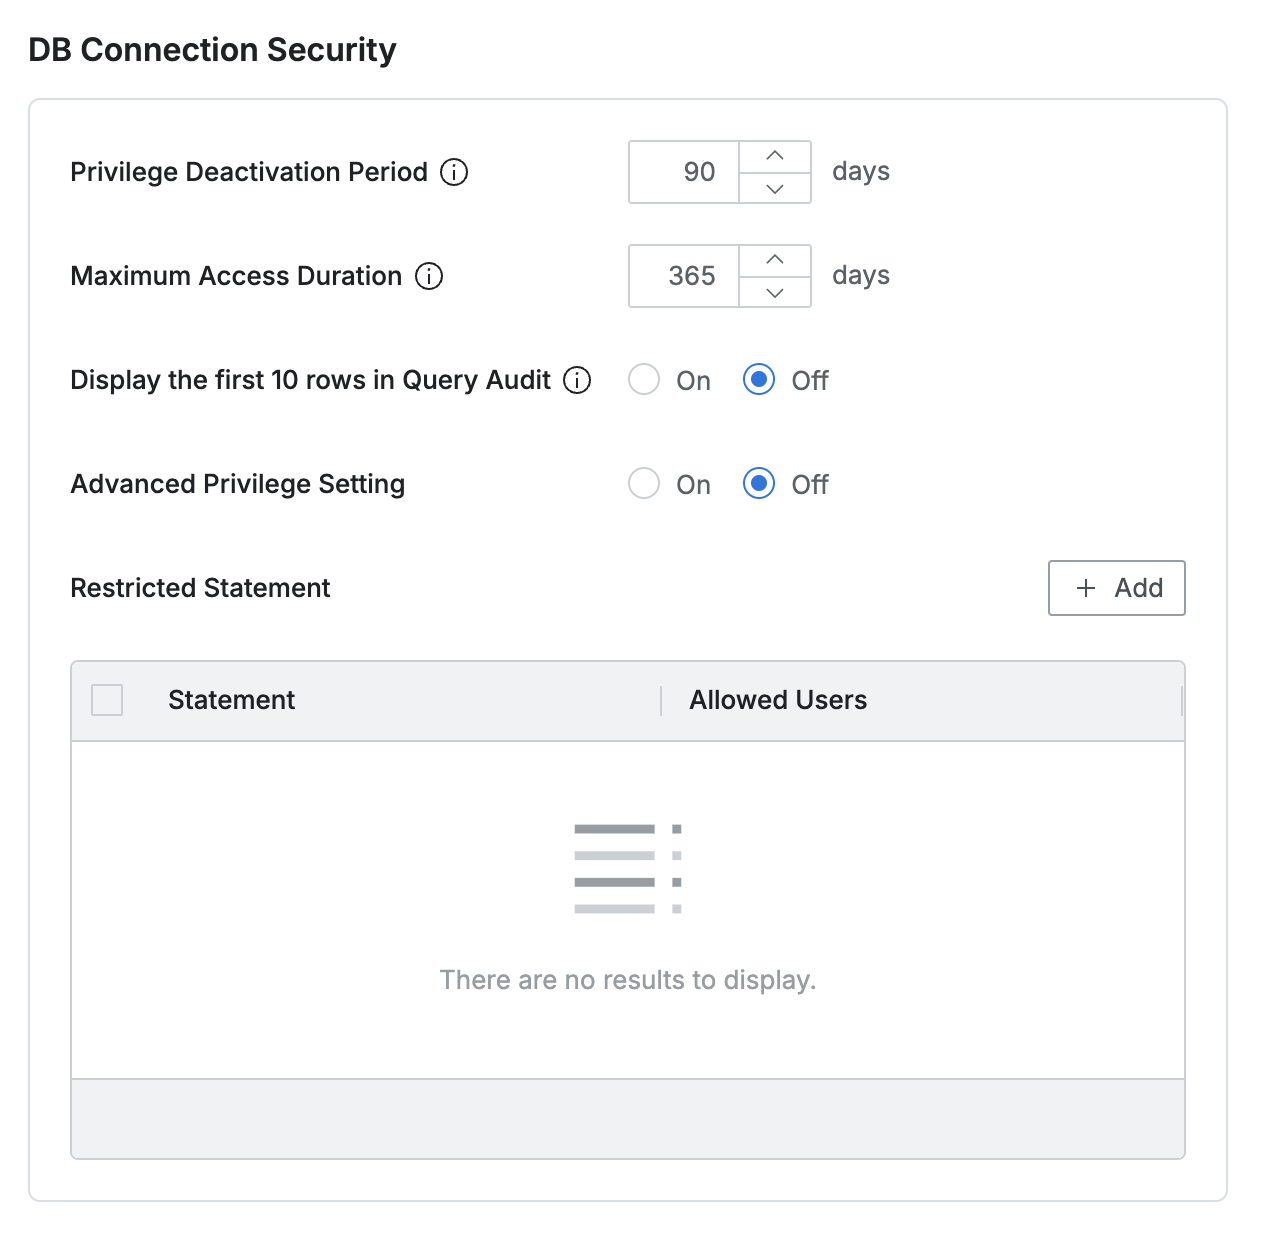Focus the Privilege Deactivation Period value field
Viewport: 1270px width, 1236px height.
click(684, 172)
